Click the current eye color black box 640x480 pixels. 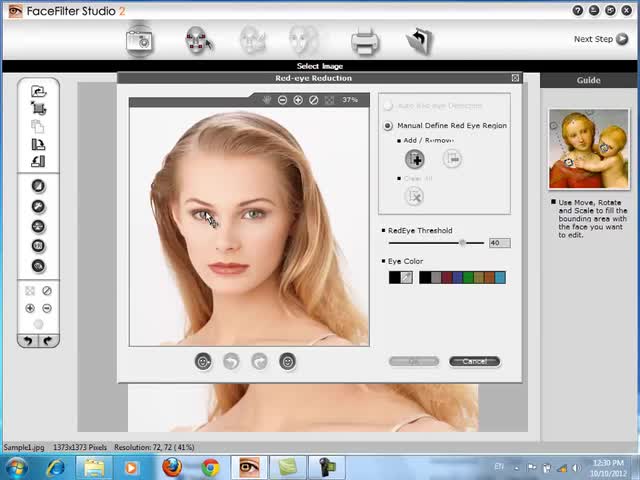coord(395,278)
